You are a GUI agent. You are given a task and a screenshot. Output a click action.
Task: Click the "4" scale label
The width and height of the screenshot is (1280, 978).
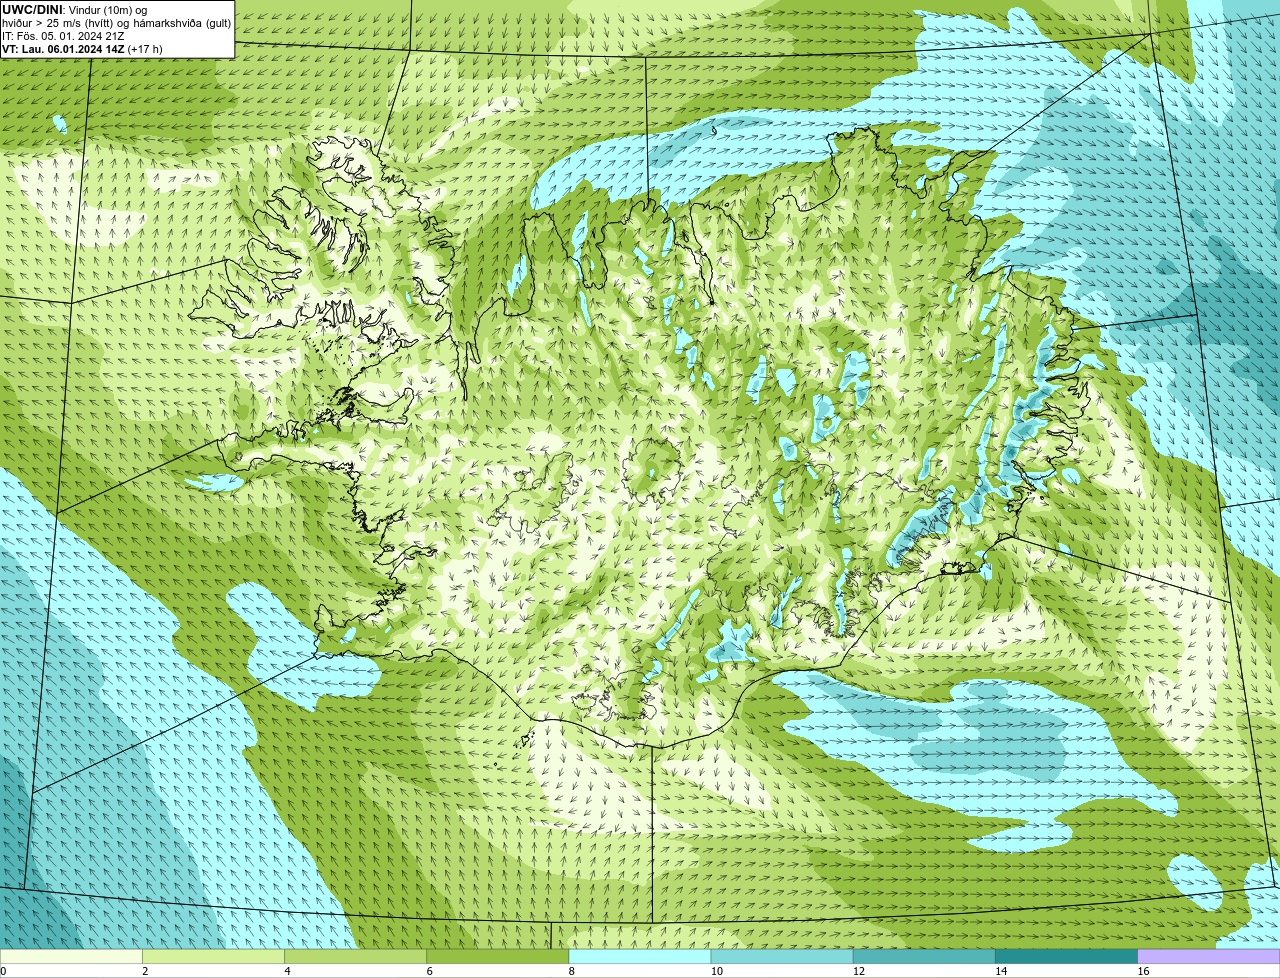tap(287, 971)
